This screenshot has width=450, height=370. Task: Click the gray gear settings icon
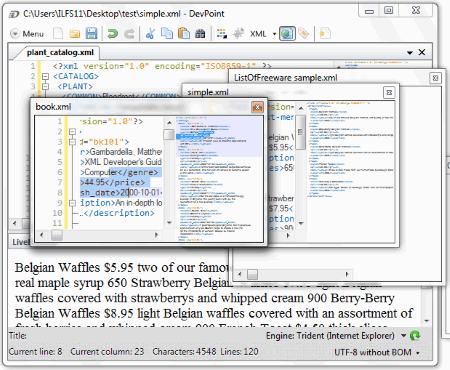[238, 33]
